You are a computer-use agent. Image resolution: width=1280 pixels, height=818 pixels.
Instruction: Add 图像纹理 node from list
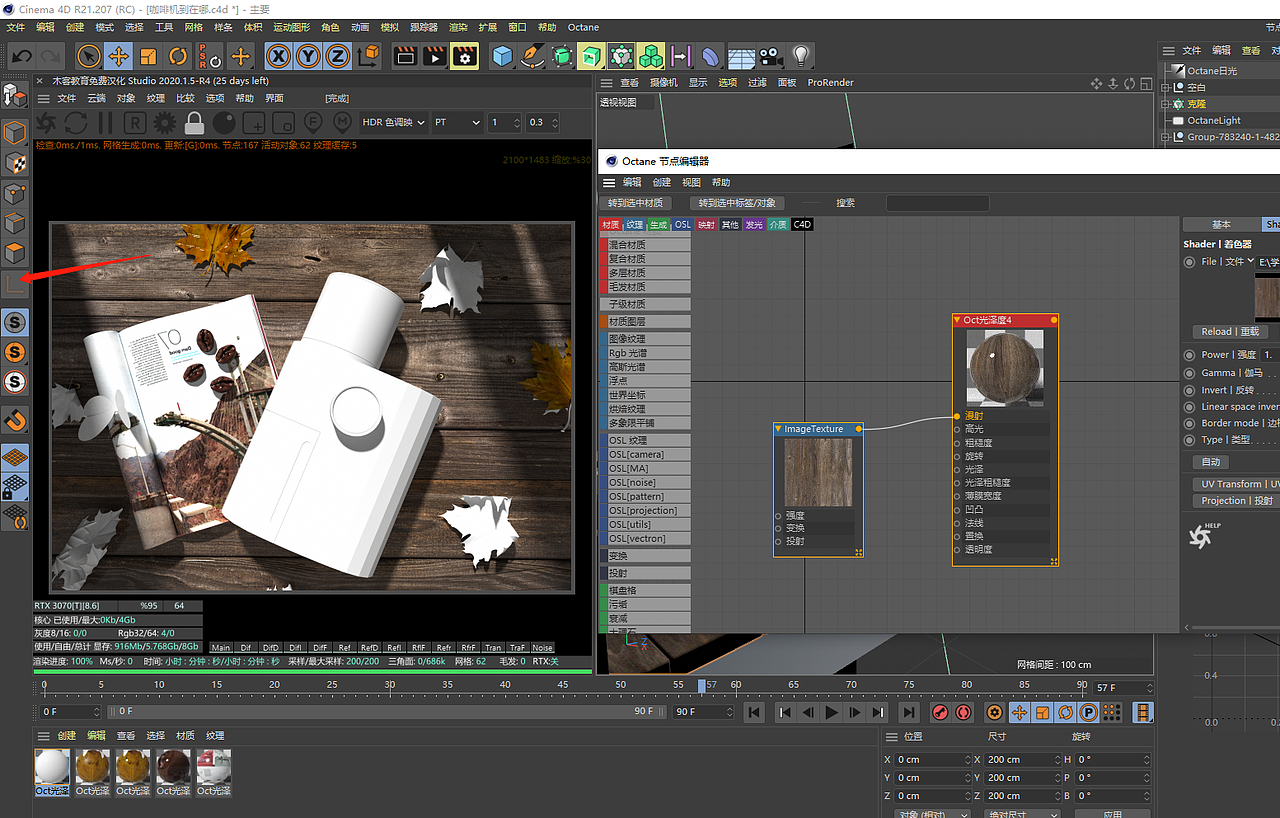(645, 339)
